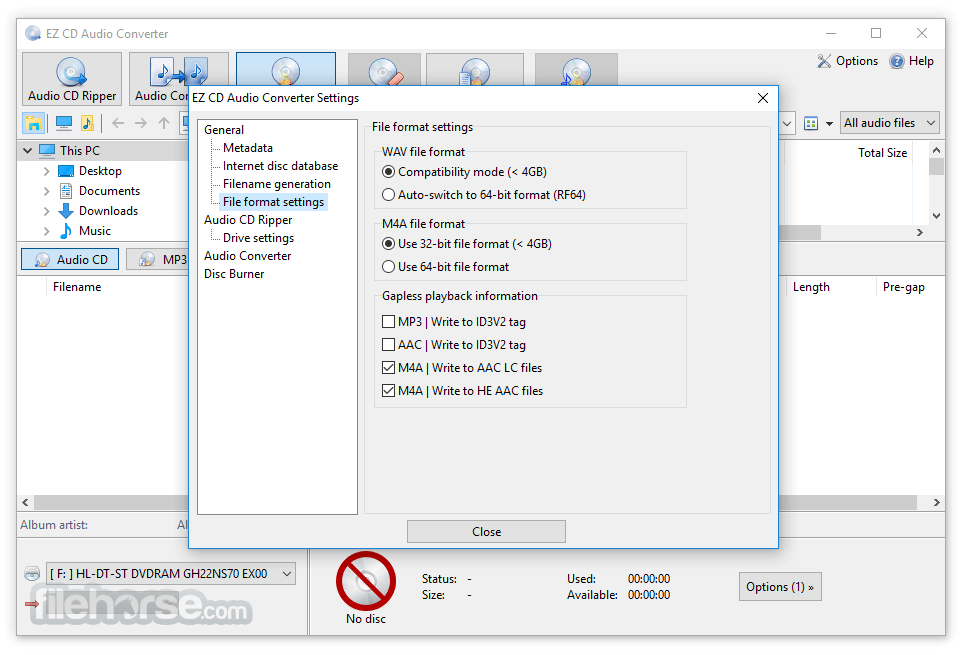Viewport: 964px width, 655px height.
Task: Open the All audio files filter dropdown
Action: (890, 123)
